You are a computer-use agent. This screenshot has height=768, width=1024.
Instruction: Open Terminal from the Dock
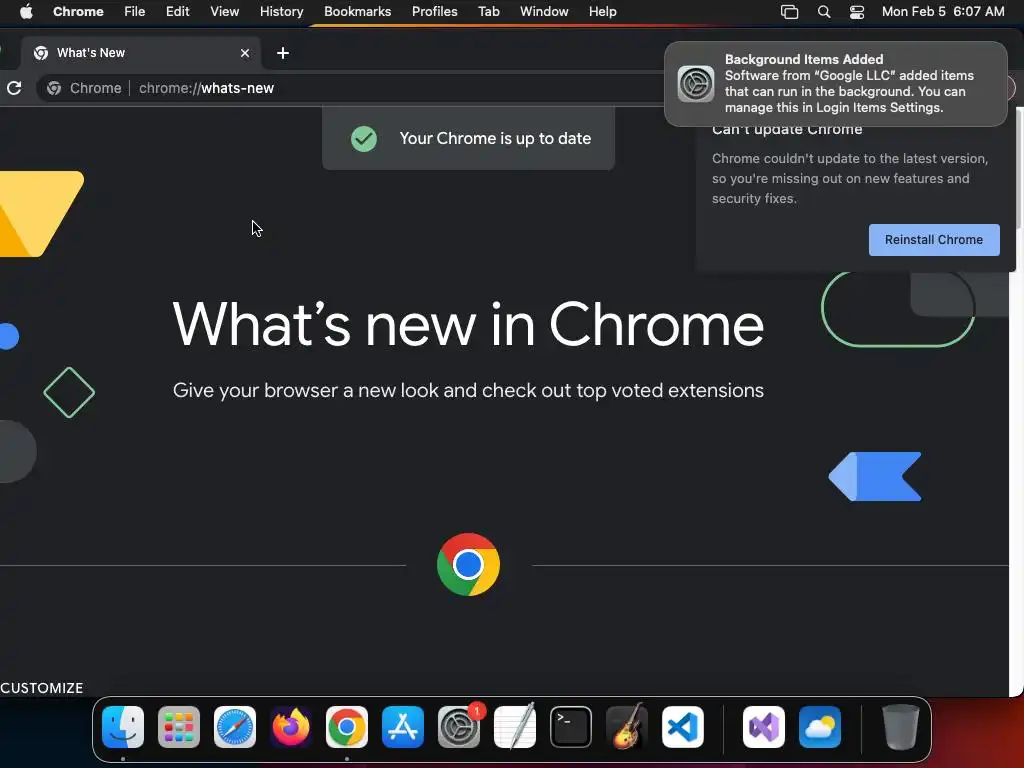(x=571, y=727)
